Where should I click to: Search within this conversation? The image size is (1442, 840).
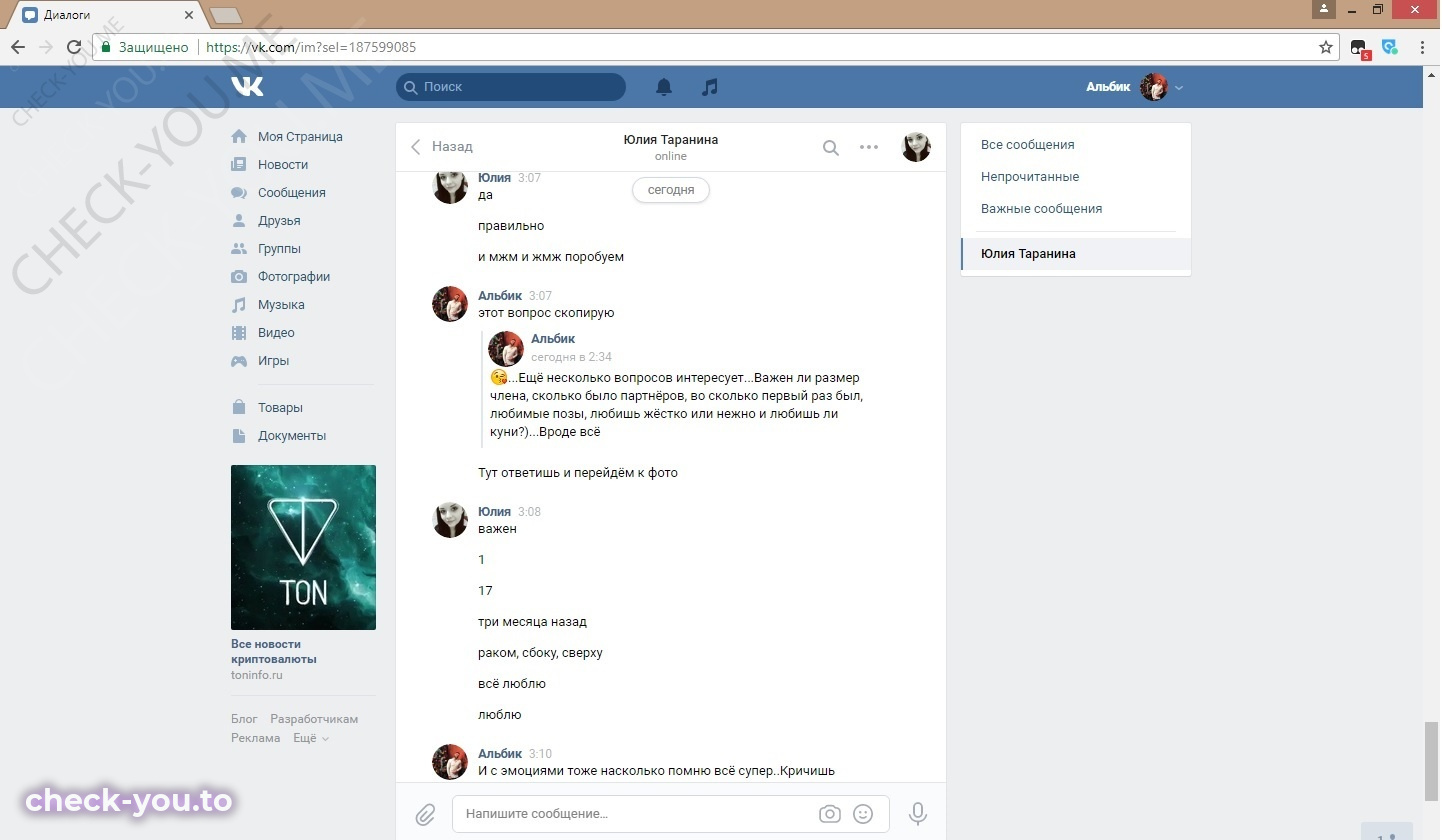click(x=831, y=148)
